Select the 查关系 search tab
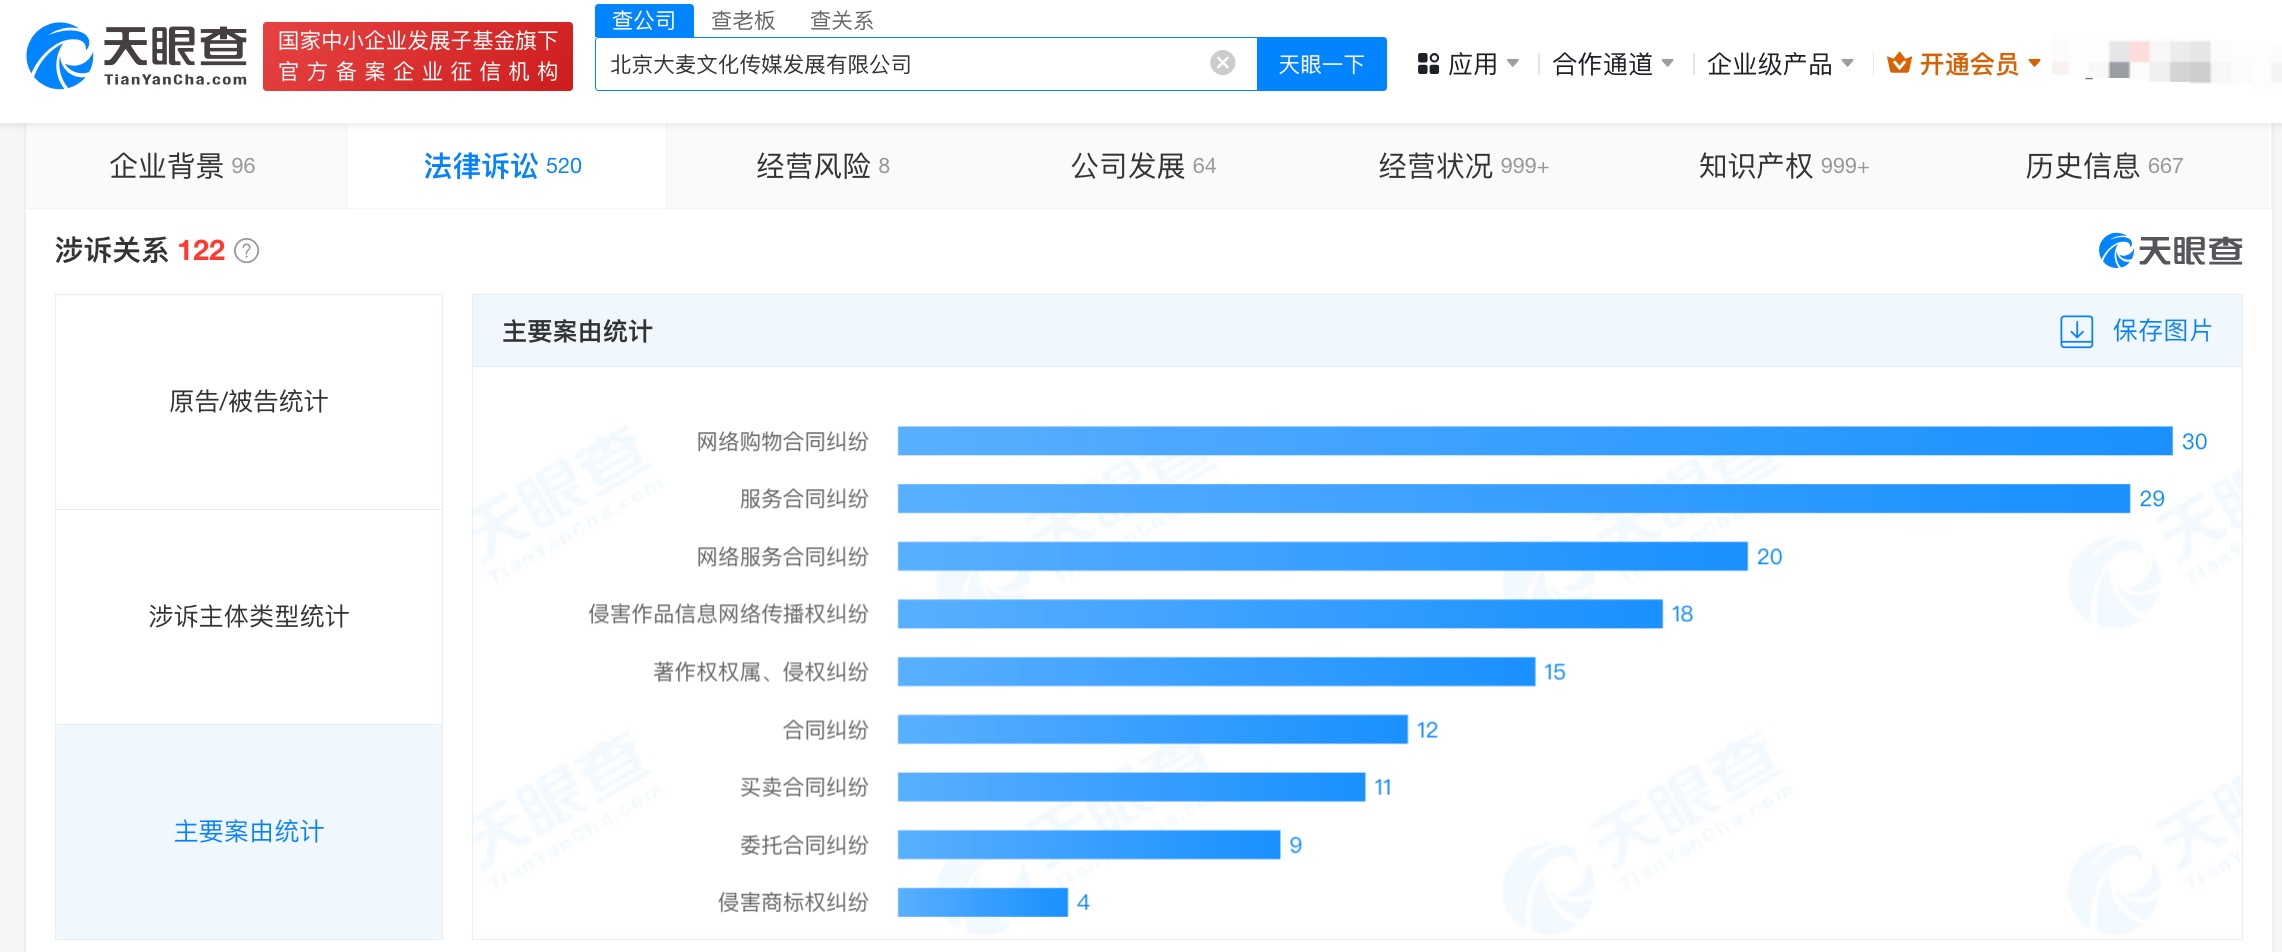This screenshot has width=2282, height=952. [x=841, y=20]
